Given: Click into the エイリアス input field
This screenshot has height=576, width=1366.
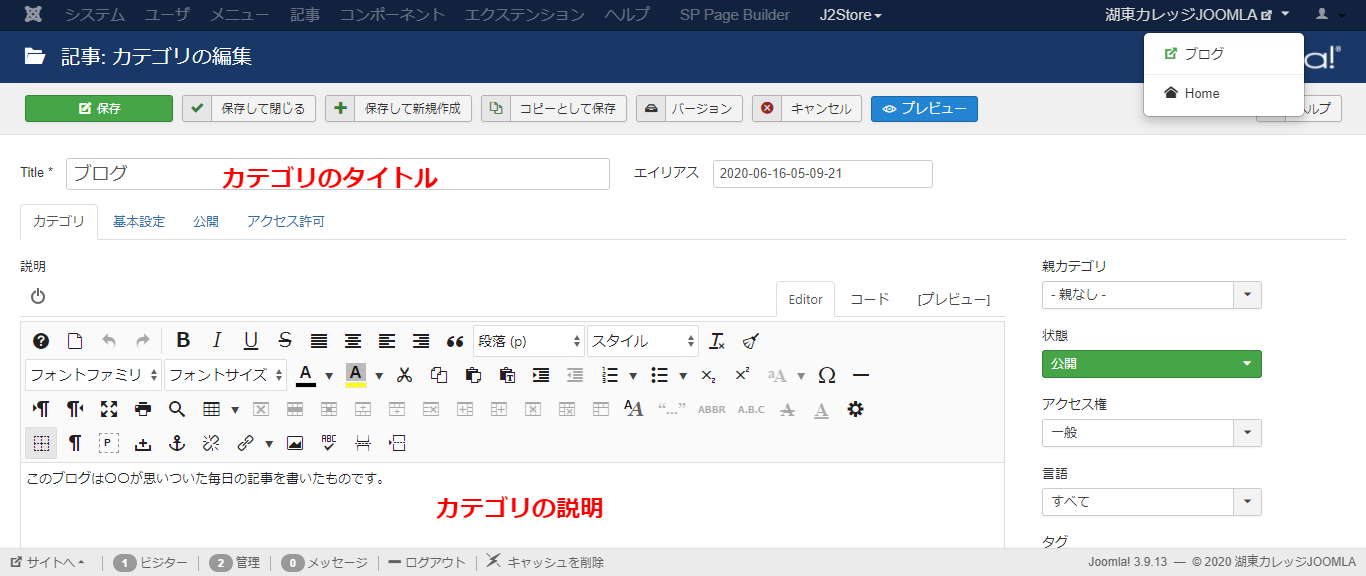Looking at the screenshot, I should click(x=822, y=173).
